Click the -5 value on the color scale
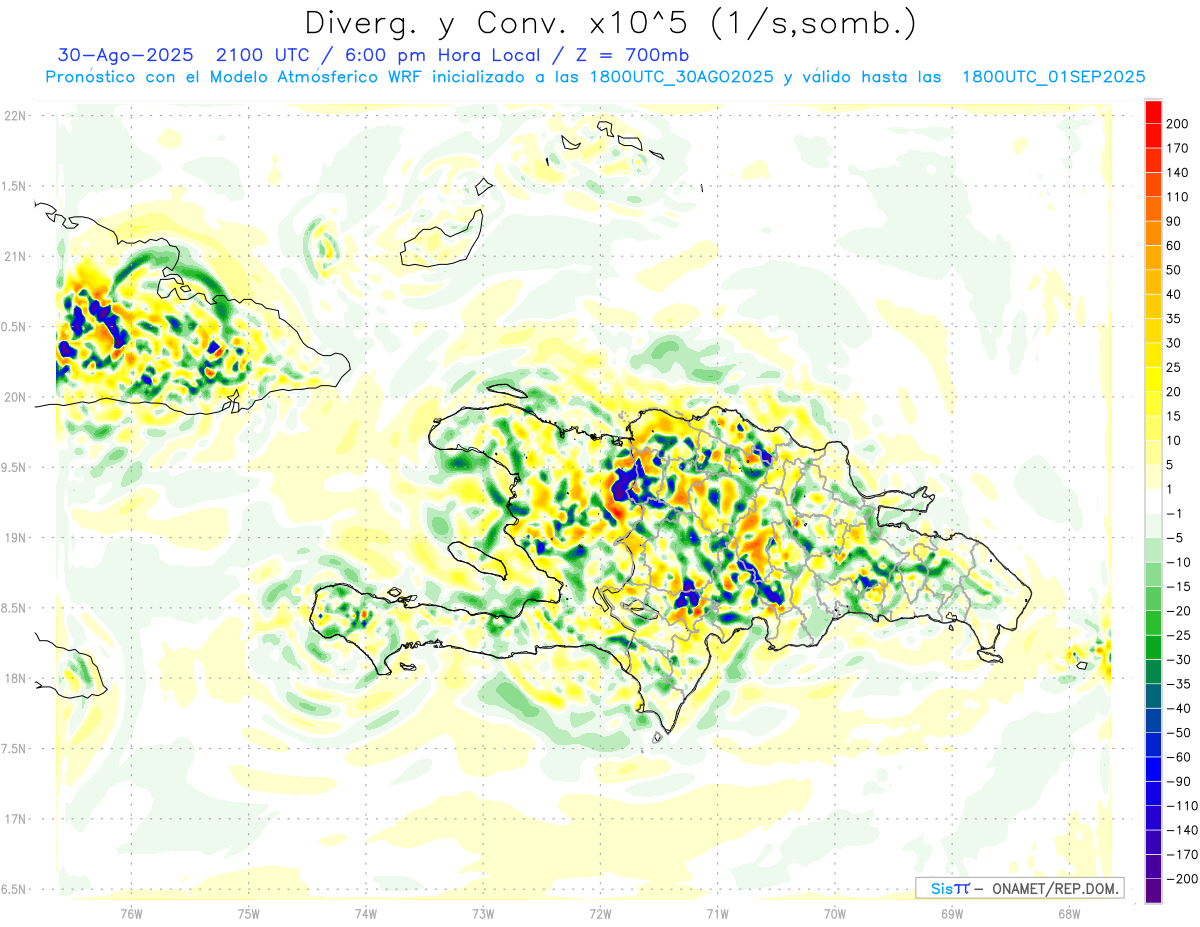The width and height of the screenshot is (1200, 927). (1174, 538)
